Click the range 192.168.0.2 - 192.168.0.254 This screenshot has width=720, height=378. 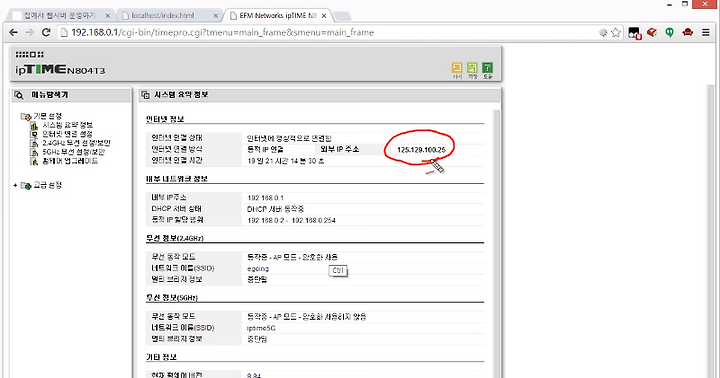292,220
